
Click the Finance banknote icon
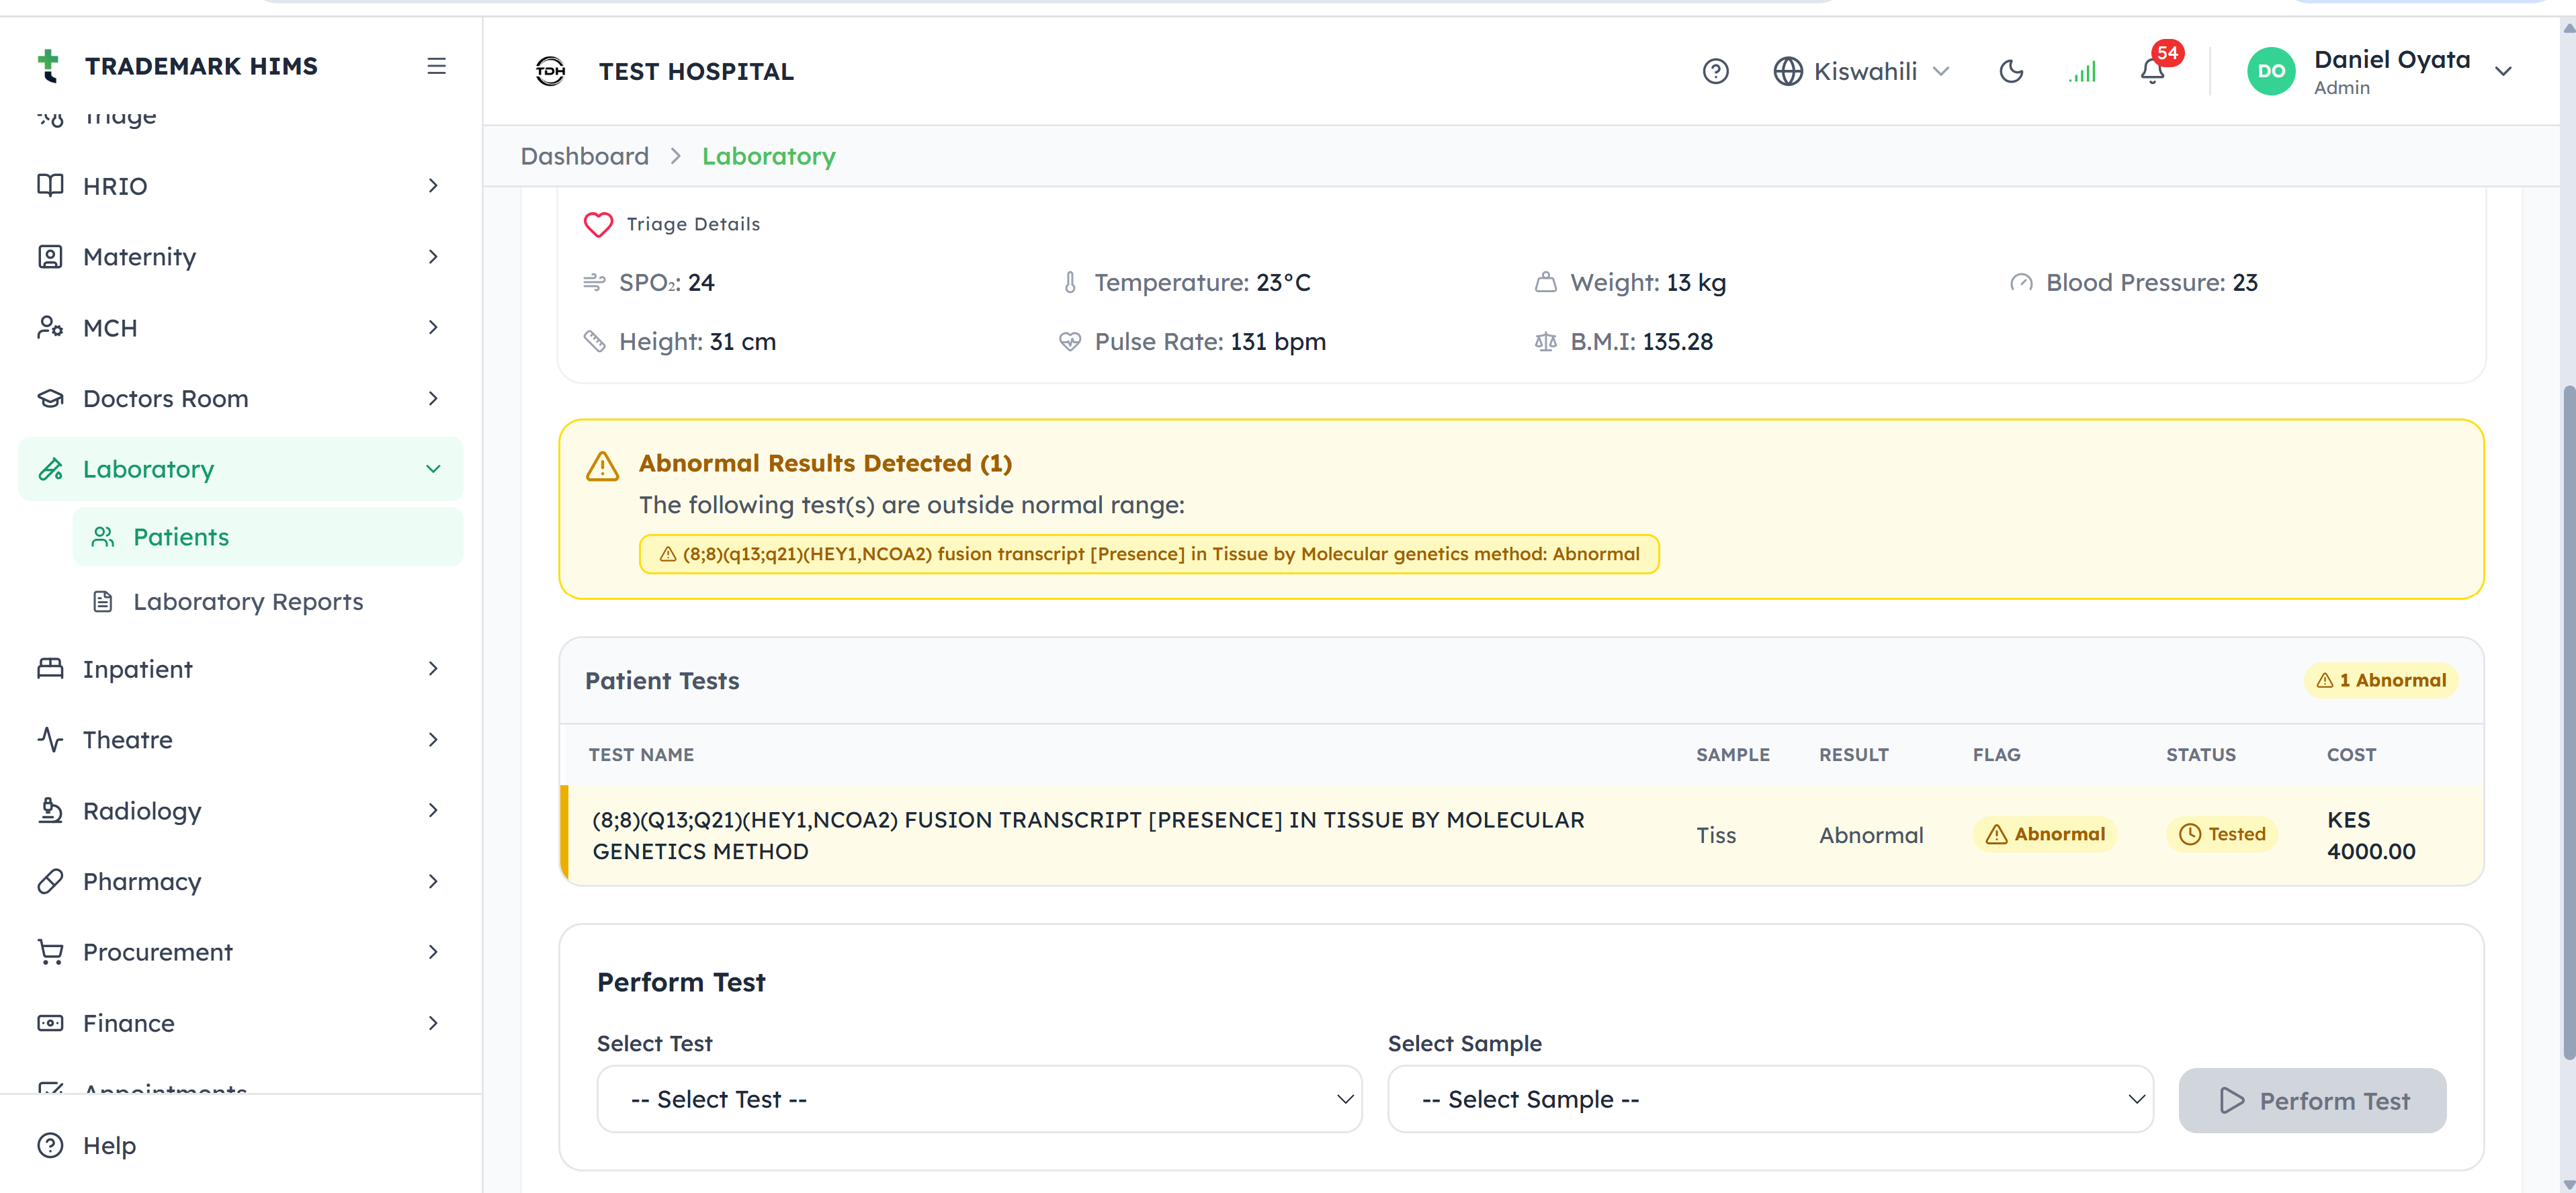(x=50, y=1023)
